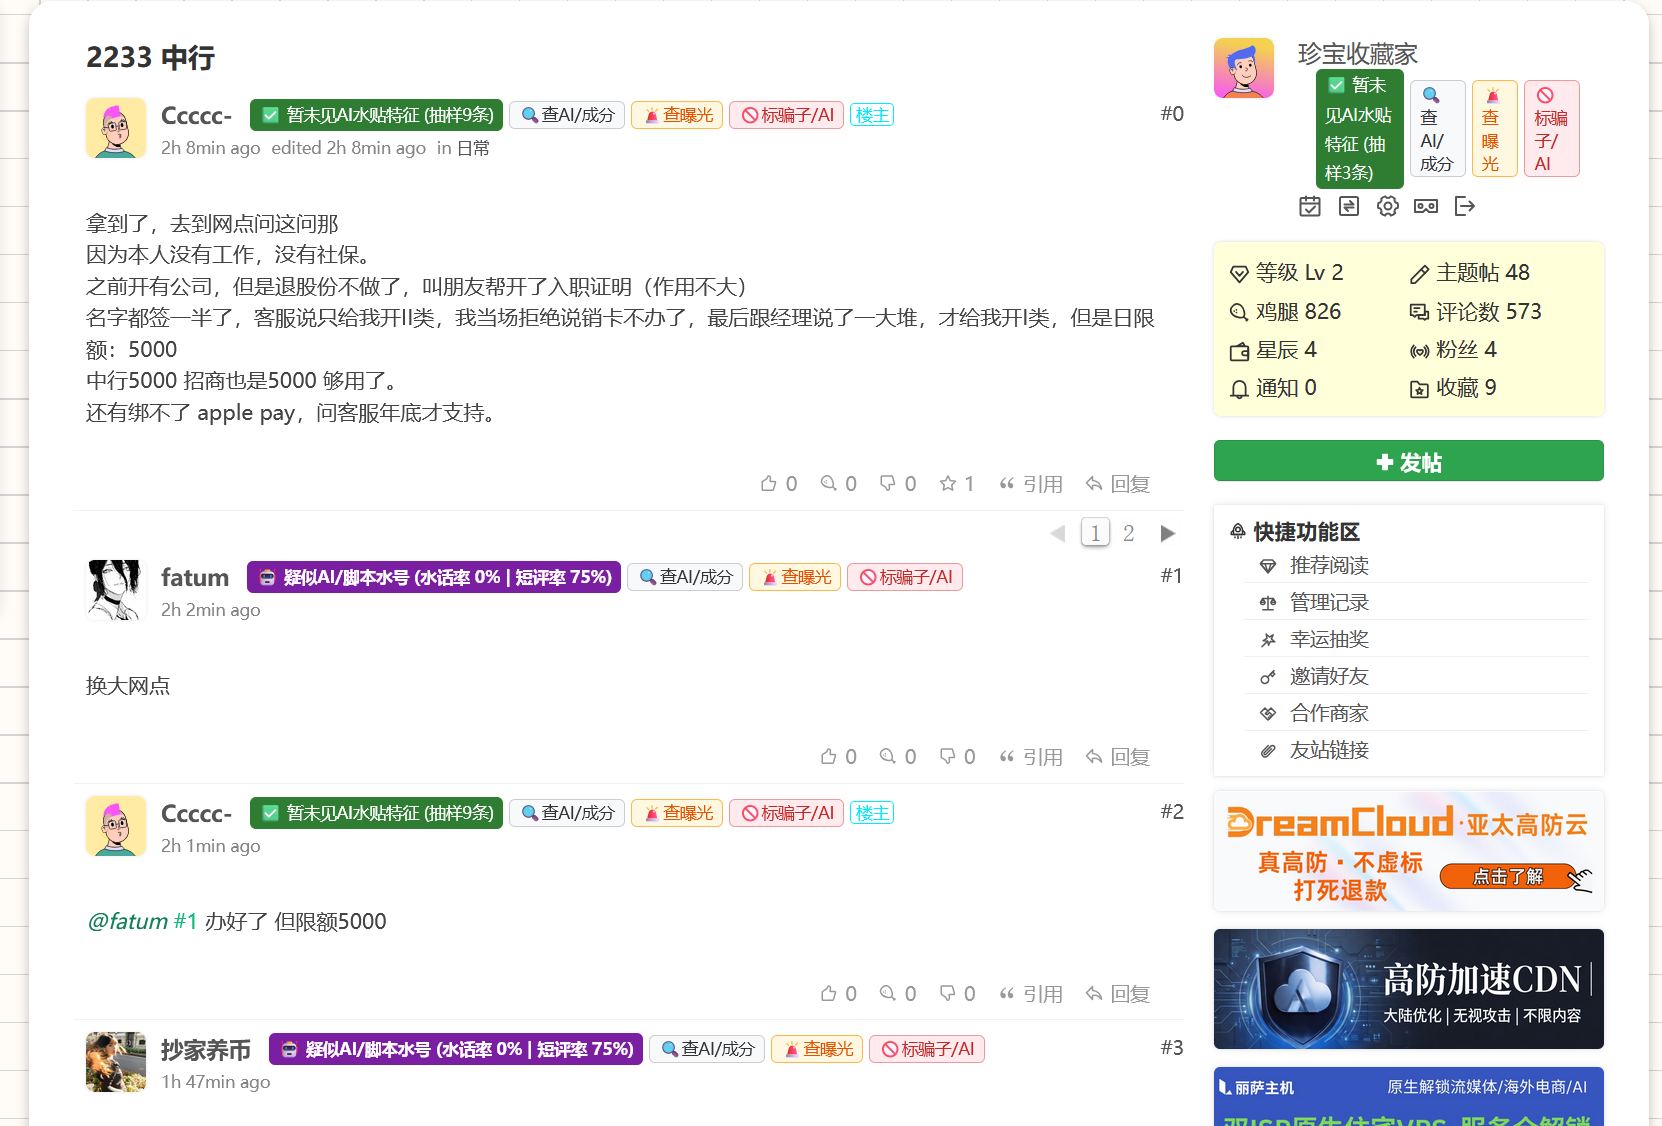
Task: Dislike post #0 with thumbs-down icon
Action: point(888,484)
